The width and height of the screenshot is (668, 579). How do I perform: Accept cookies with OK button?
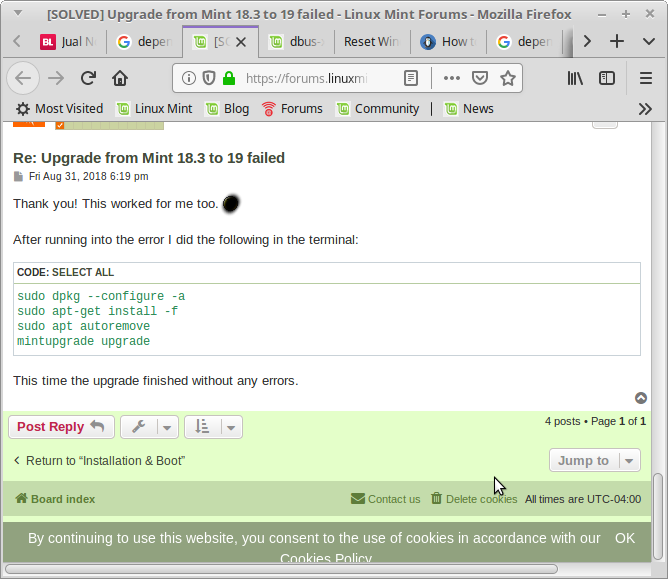tap(625, 538)
